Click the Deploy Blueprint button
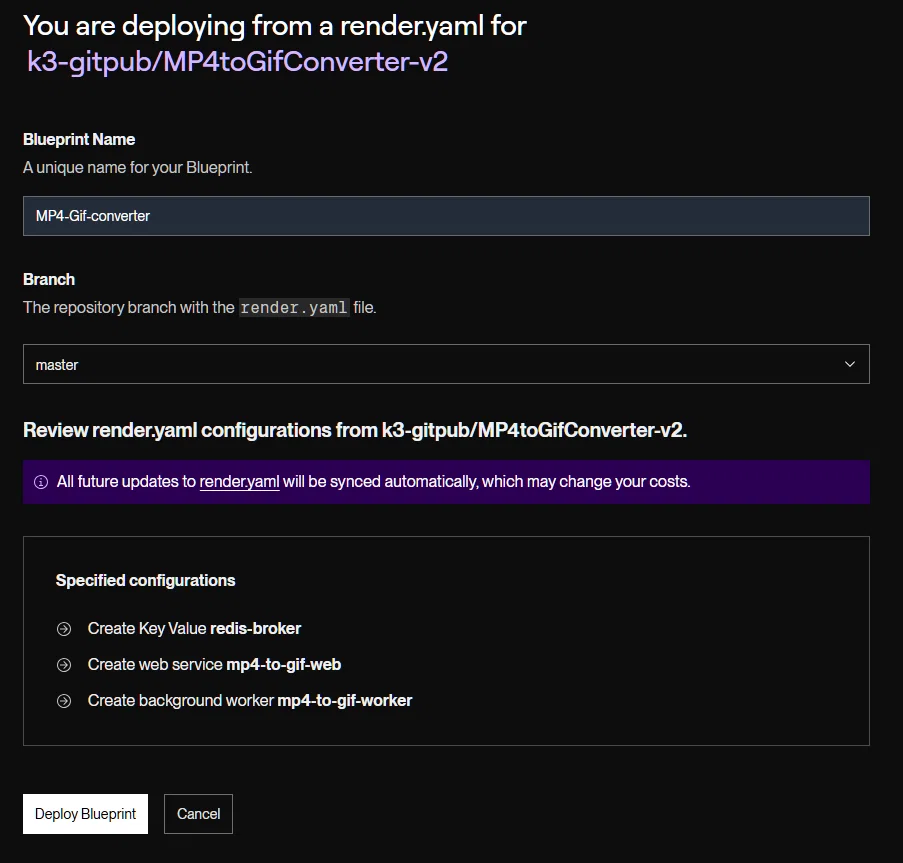903x863 pixels. click(85, 813)
